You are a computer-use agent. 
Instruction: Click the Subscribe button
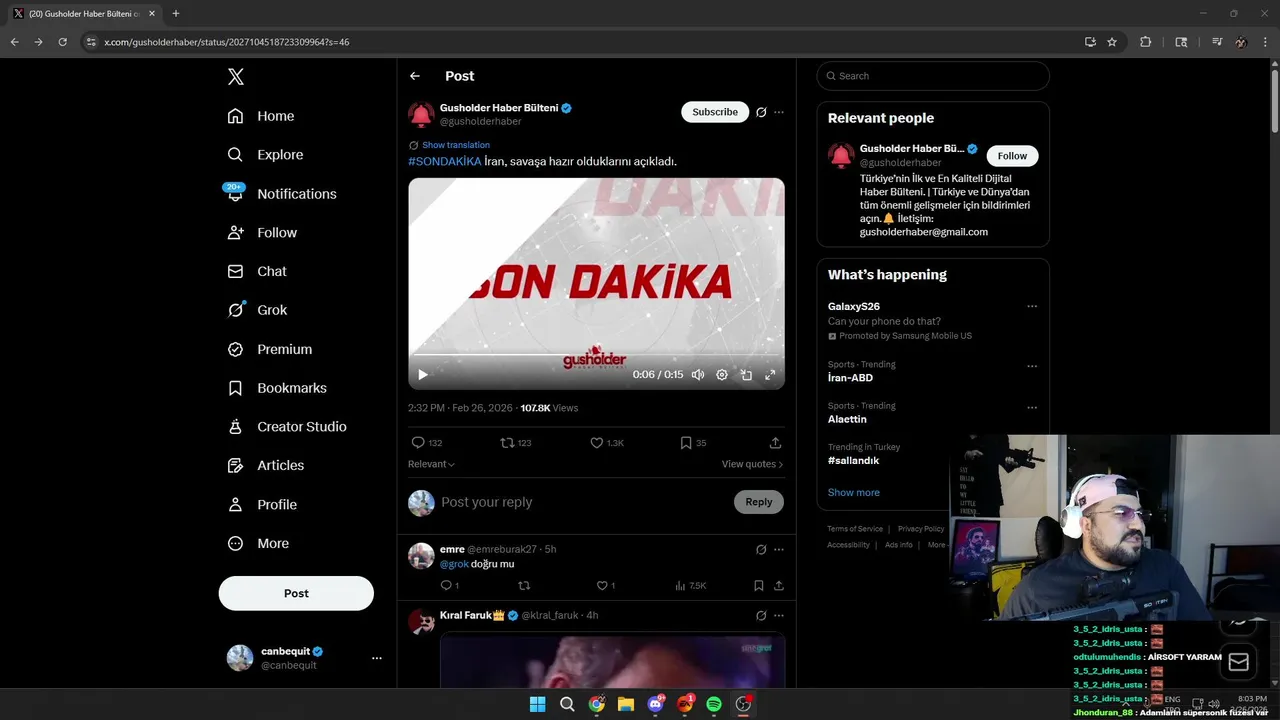point(715,112)
